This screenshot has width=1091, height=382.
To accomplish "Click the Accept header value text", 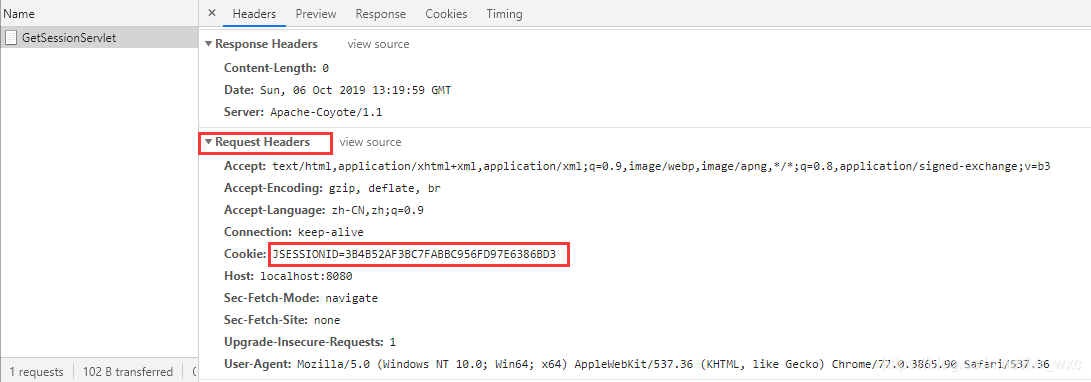I will pyautogui.click(x=660, y=167).
